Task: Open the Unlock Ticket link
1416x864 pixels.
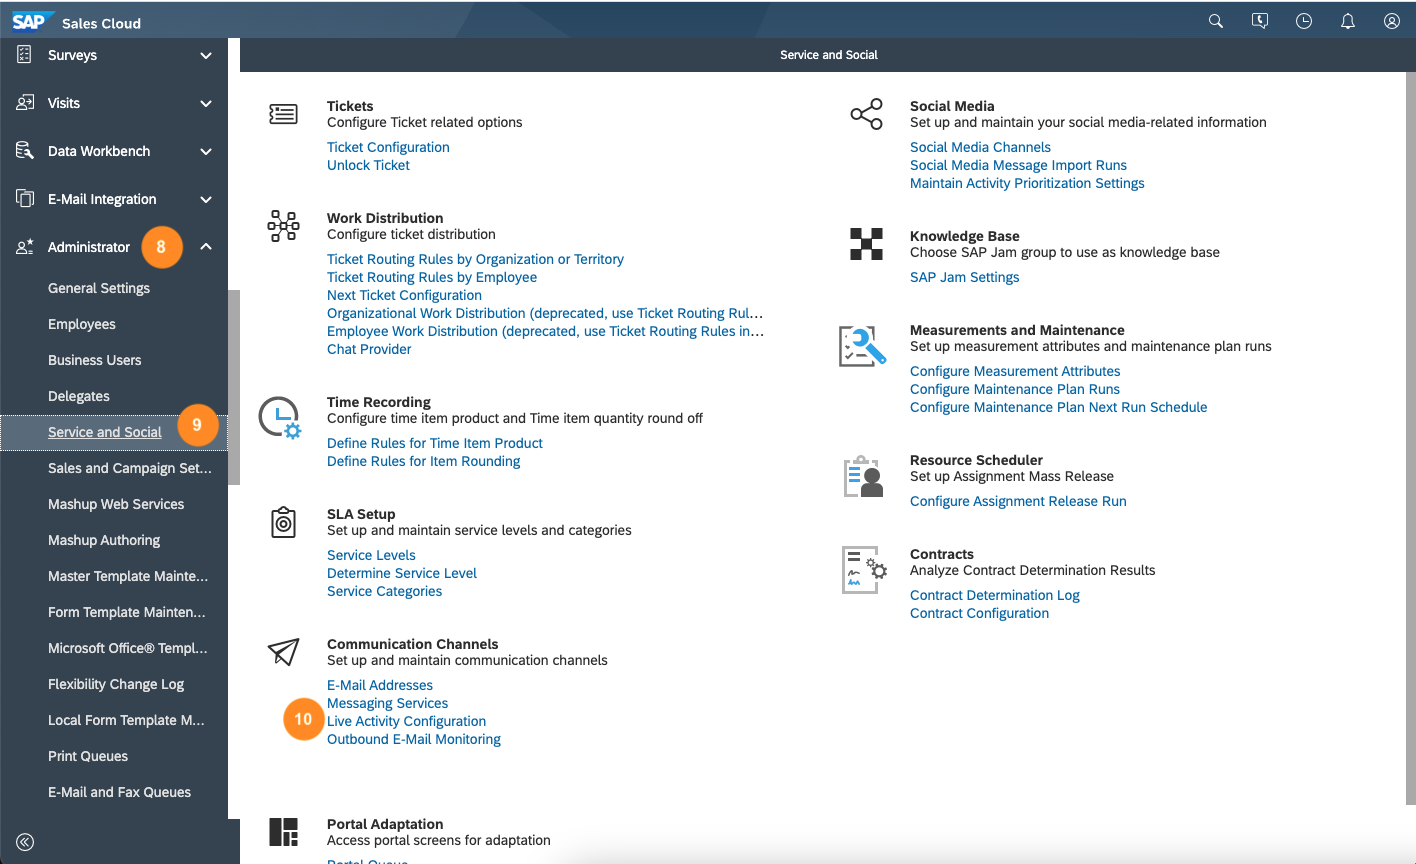Action: coord(368,165)
